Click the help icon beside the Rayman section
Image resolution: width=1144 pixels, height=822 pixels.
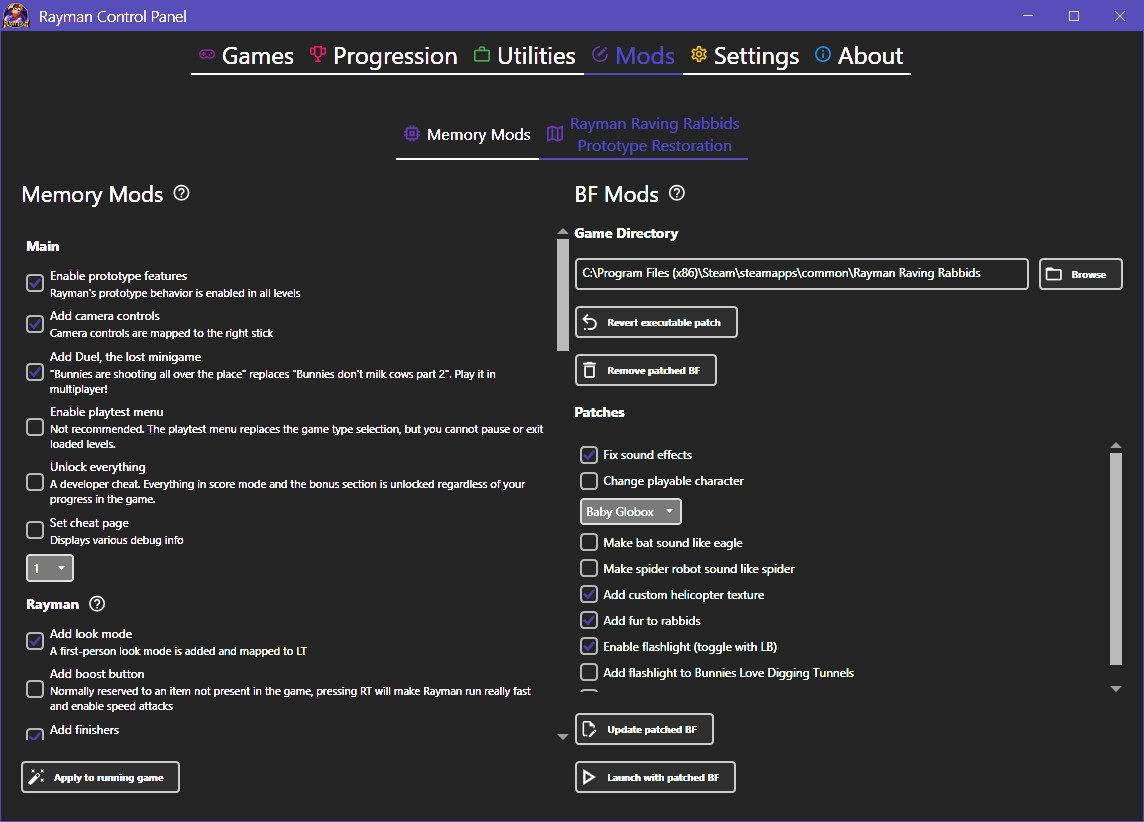(96, 604)
